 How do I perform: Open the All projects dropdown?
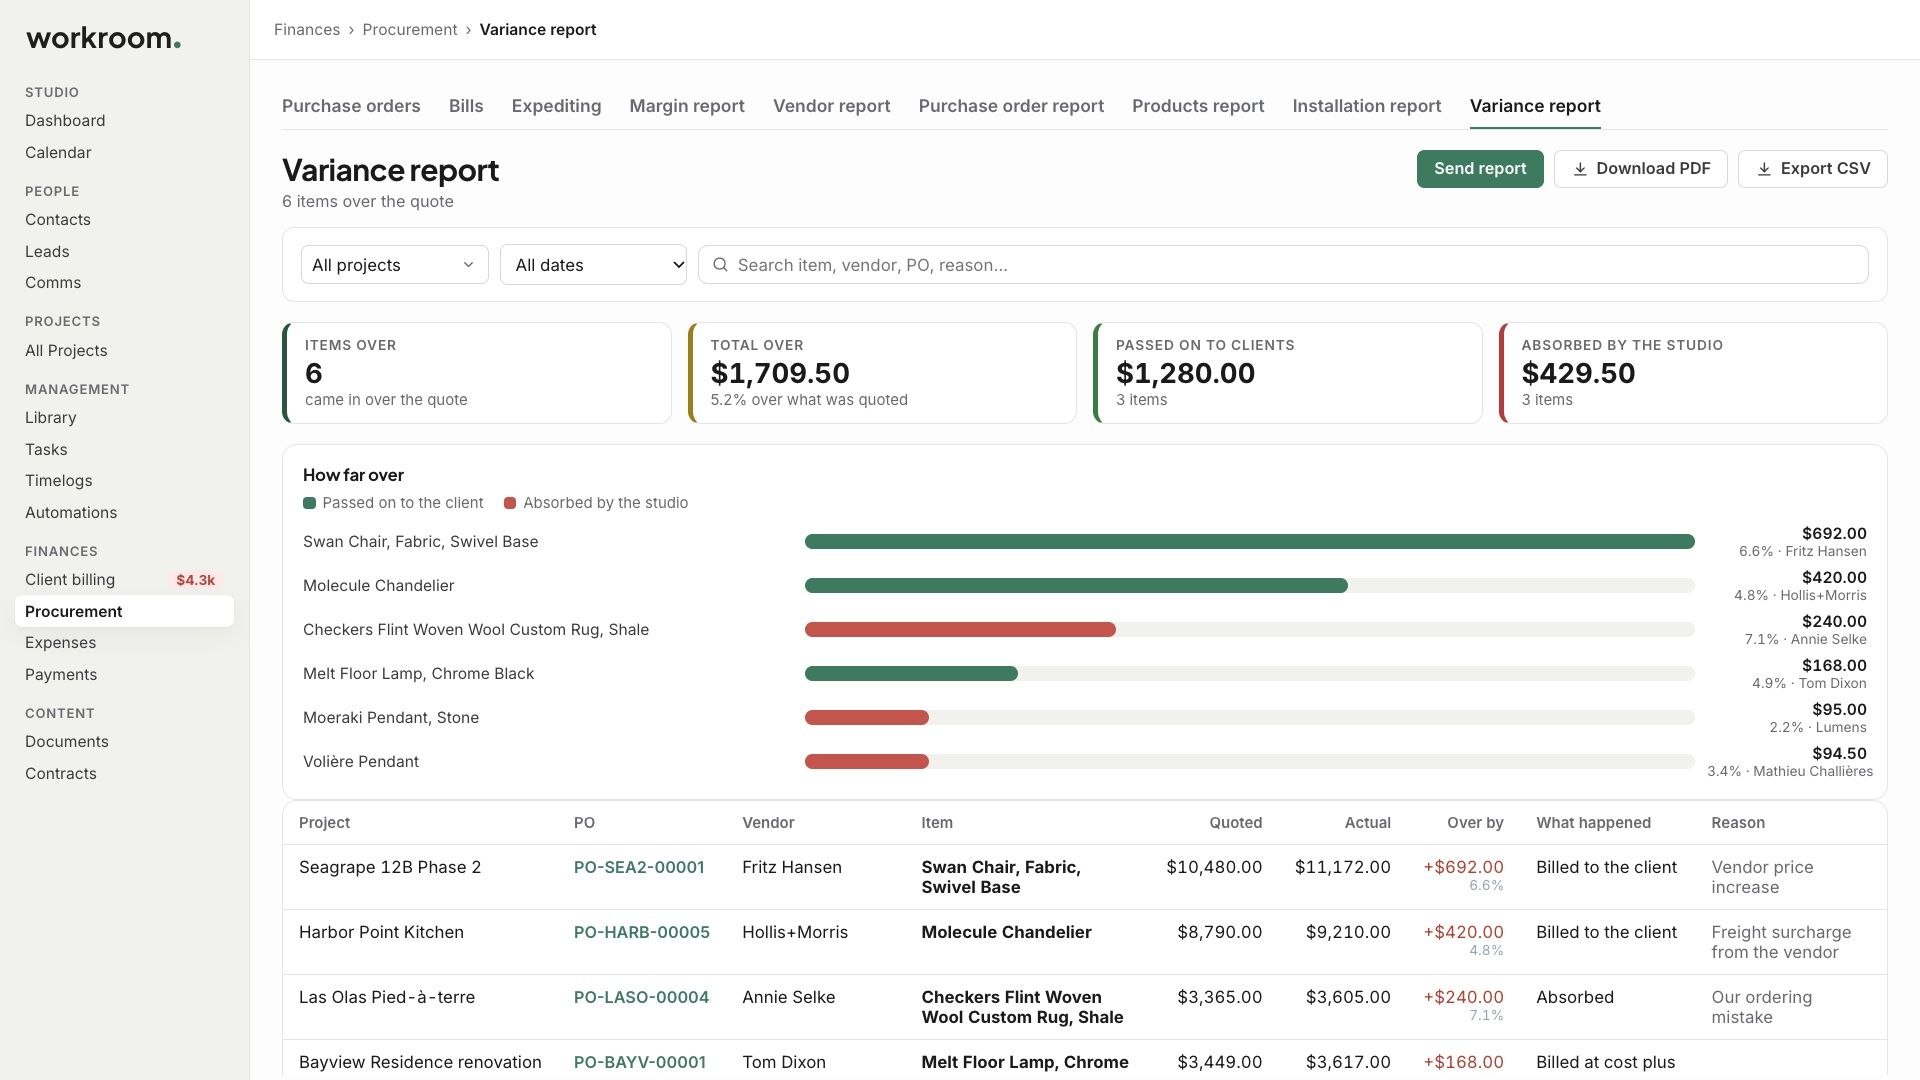coord(394,265)
